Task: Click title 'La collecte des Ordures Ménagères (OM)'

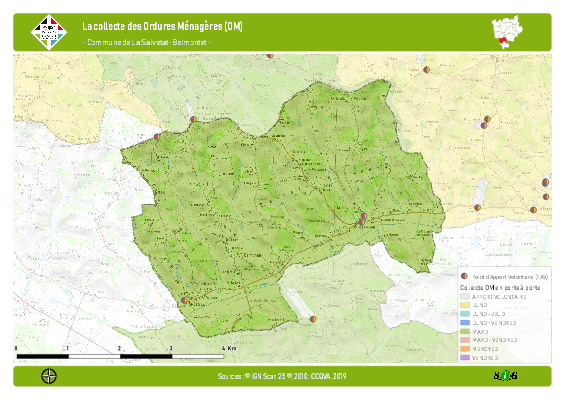Action: pyautogui.click(x=162, y=26)
